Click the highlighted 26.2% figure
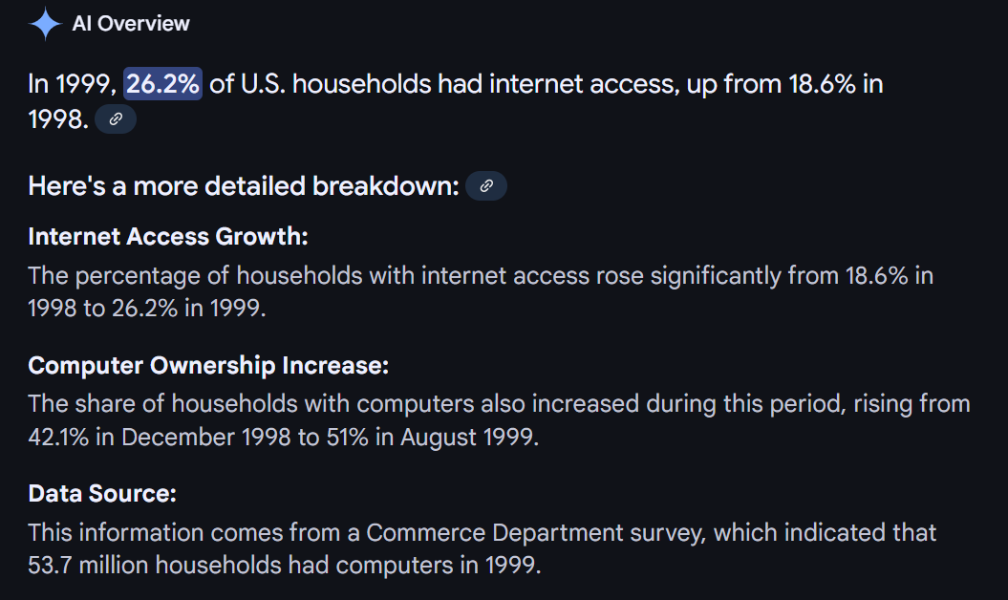The width and height of the screenshot is (1008, 600). (163, 84)
